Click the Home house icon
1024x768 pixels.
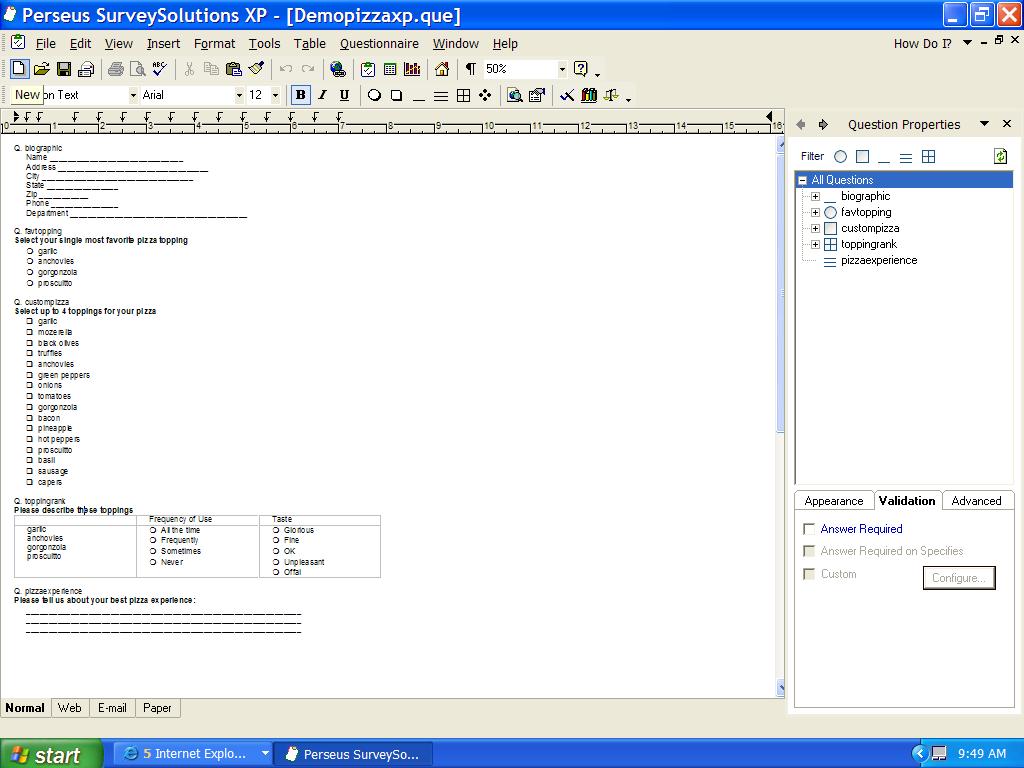click(x=442, y=69)
